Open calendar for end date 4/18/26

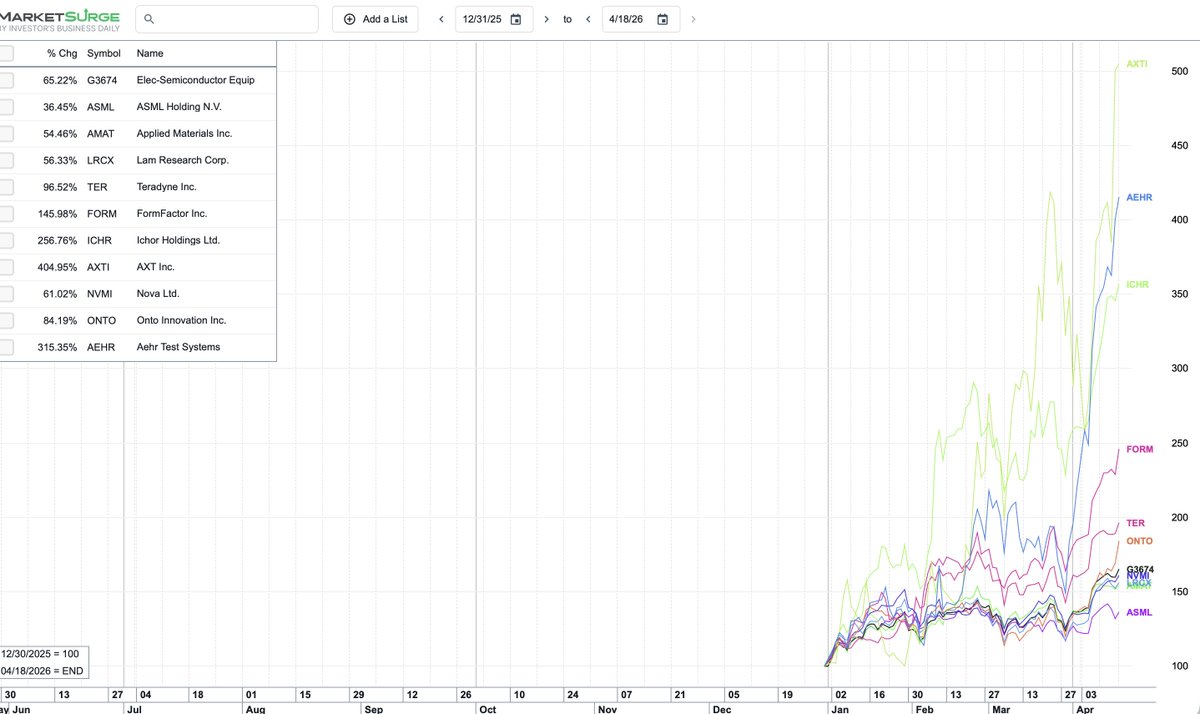662,19
